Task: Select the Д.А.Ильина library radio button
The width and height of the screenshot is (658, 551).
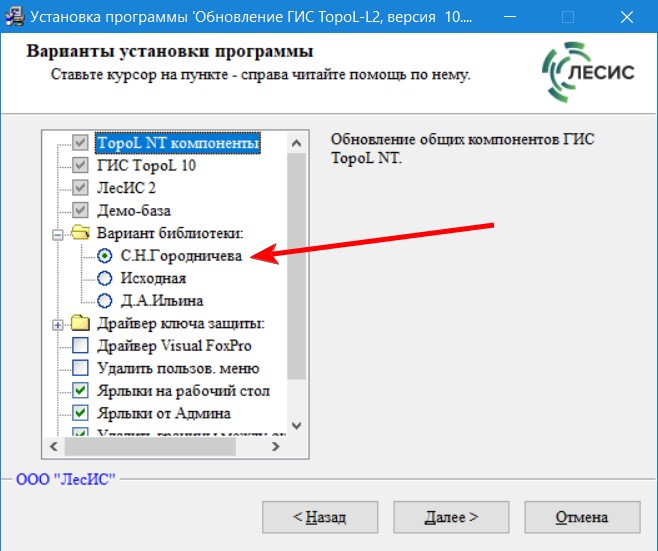Action: tap(104, 300)
